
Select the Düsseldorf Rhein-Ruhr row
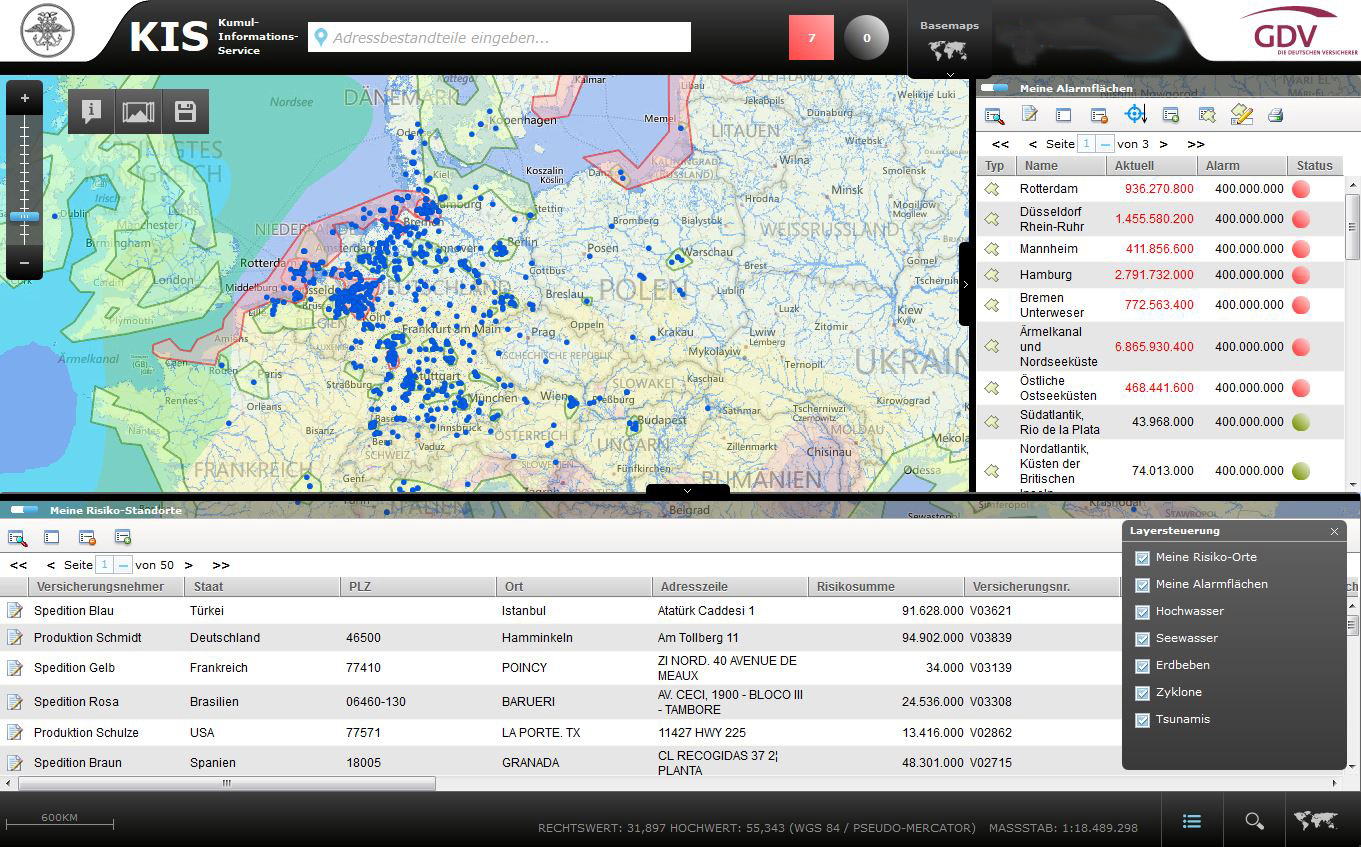click(1162, 219)
